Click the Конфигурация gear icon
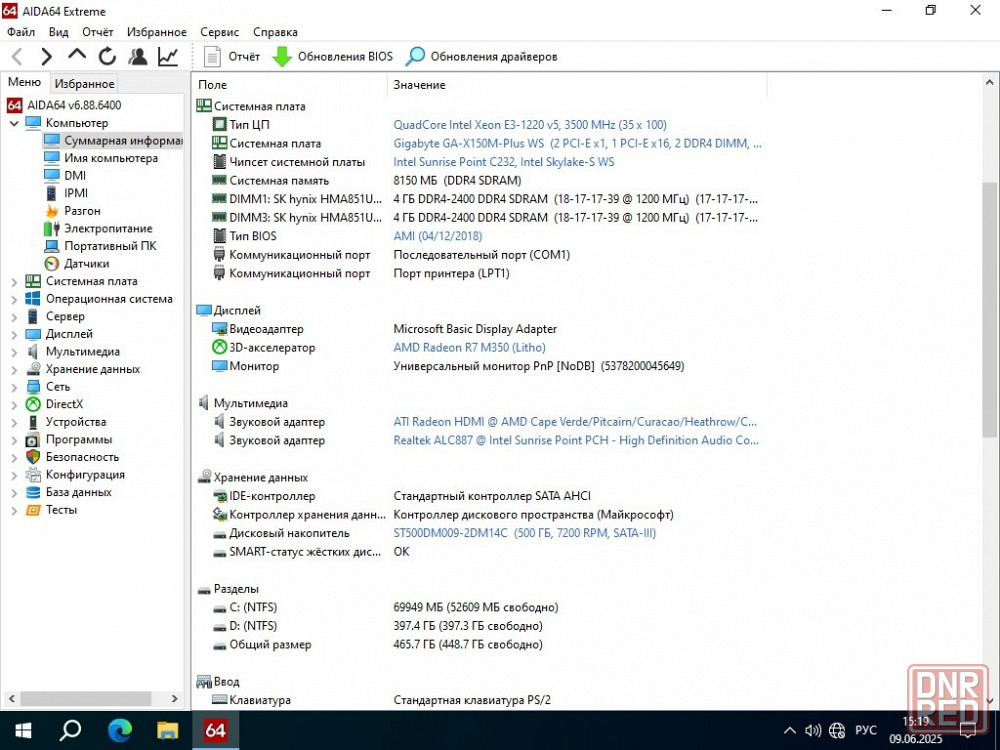1000x750 pixels. (x=33, y=475)
